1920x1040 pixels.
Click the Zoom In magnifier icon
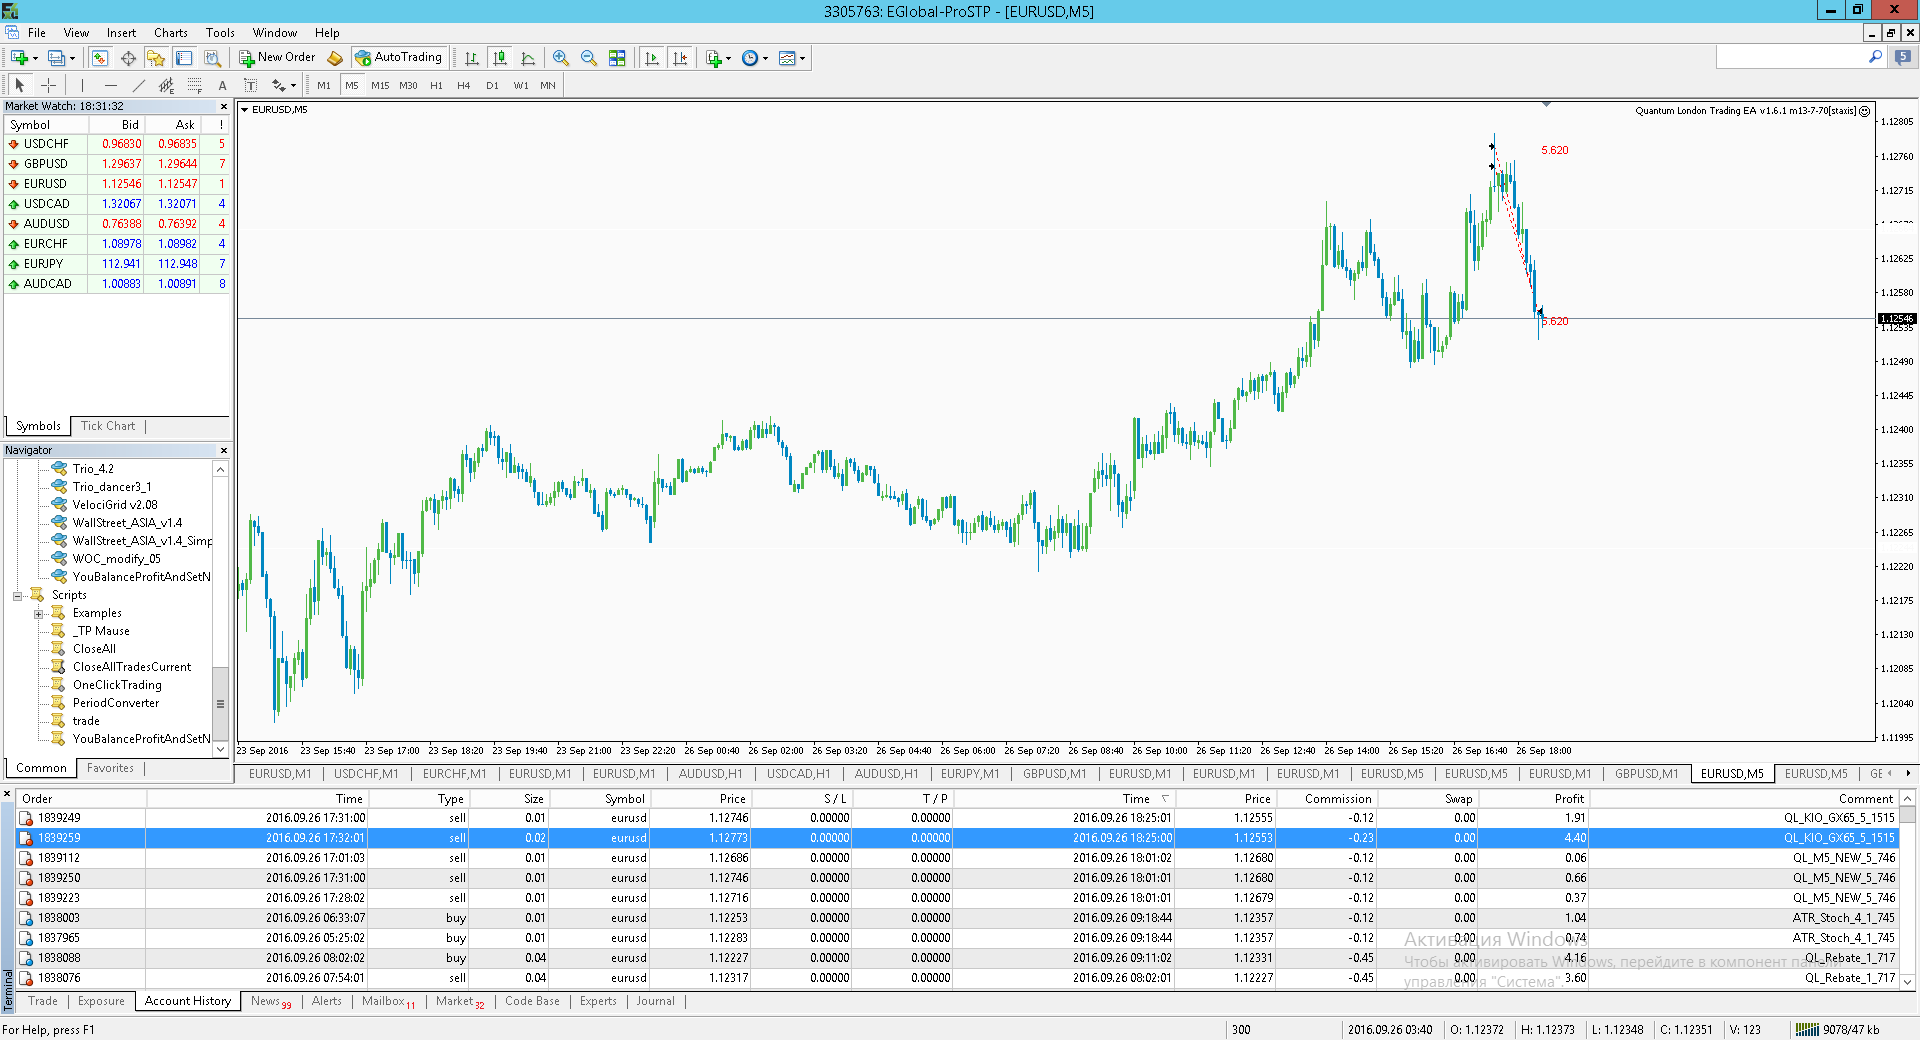click(561, 58)
